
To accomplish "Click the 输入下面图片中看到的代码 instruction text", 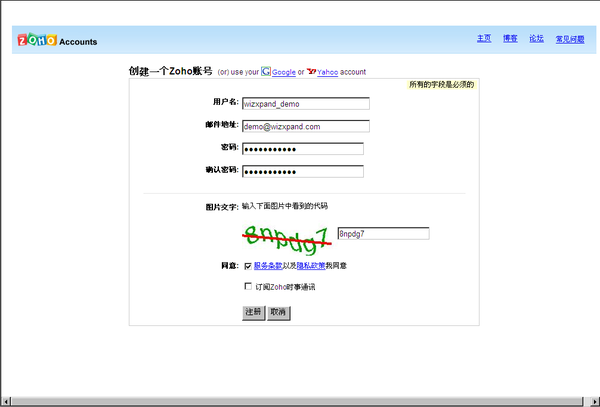I will pyautogui.click(x=285, y=206).
